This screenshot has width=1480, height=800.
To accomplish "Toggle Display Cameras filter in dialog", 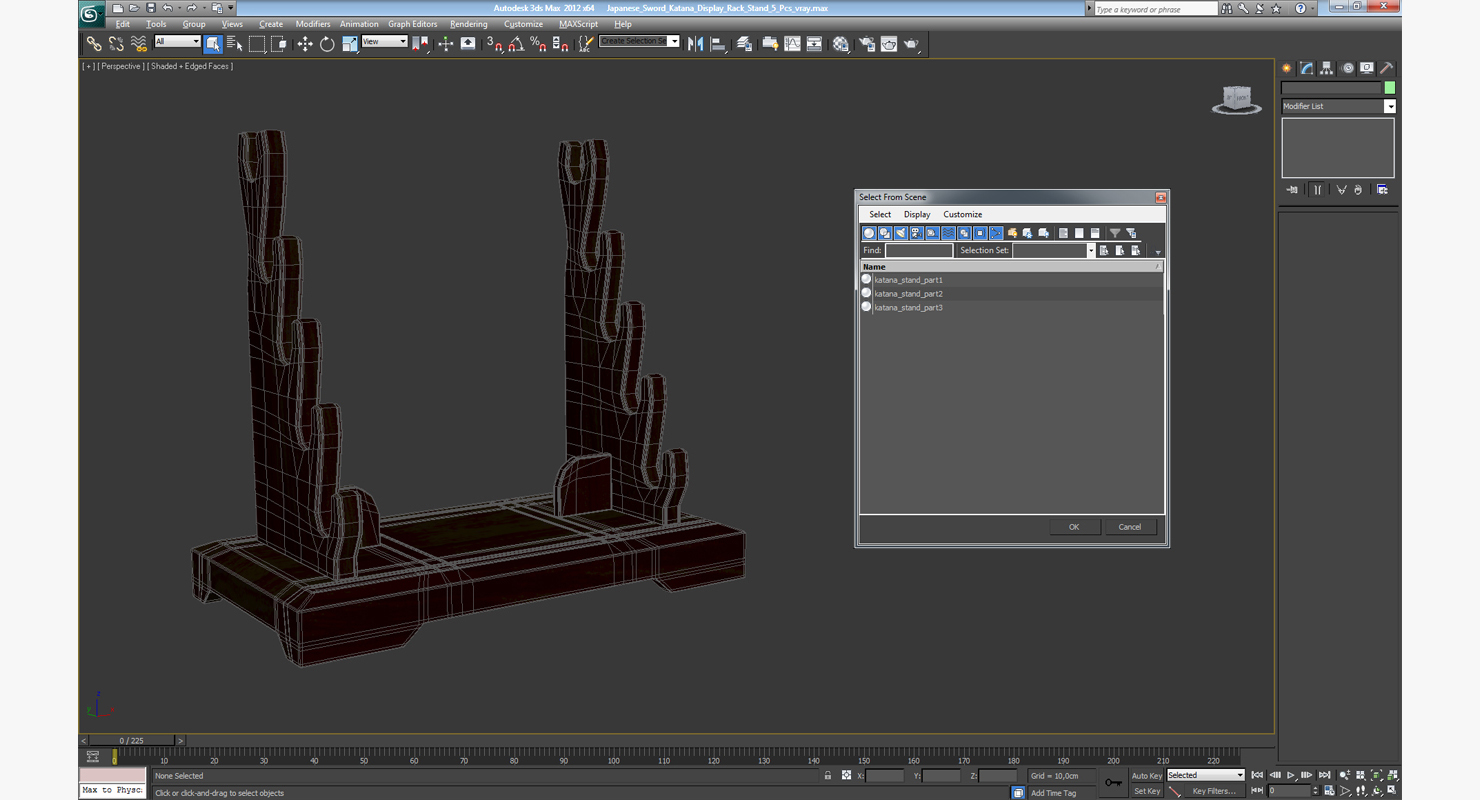I will [x=917, y=233].
